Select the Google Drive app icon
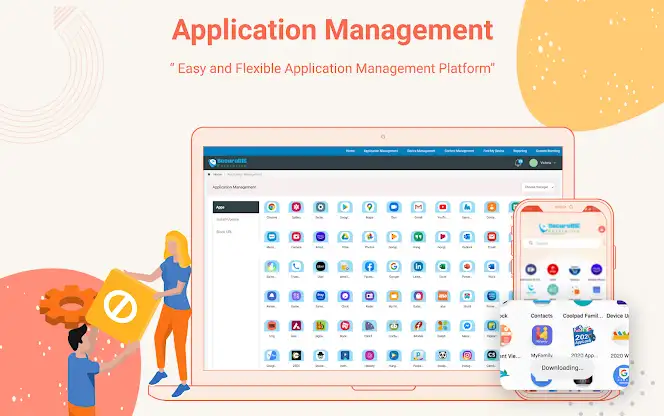The image size is (664, 416). (345, 237)
